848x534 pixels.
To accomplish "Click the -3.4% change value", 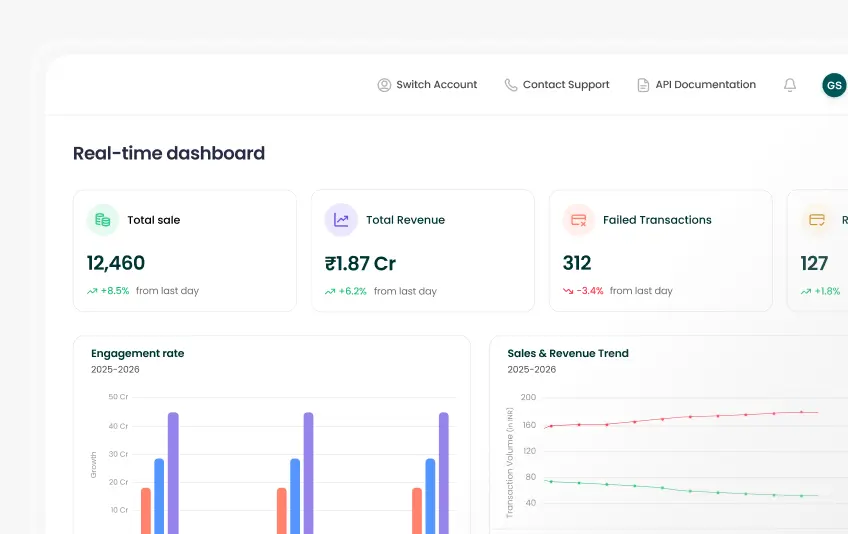I will pos(590,291).
